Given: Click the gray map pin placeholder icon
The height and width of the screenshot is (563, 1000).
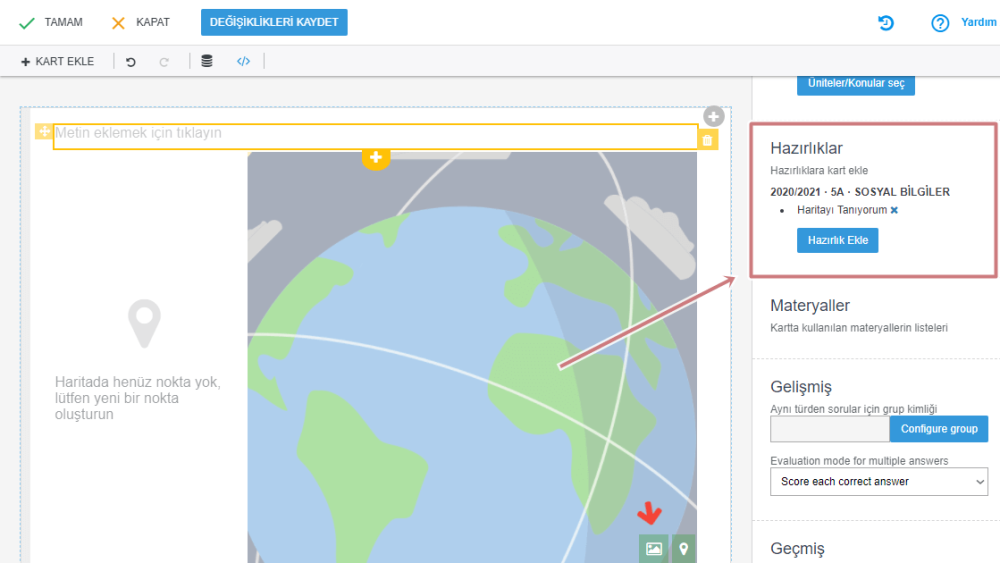Looking at the screenshot, I should (144, 323).
